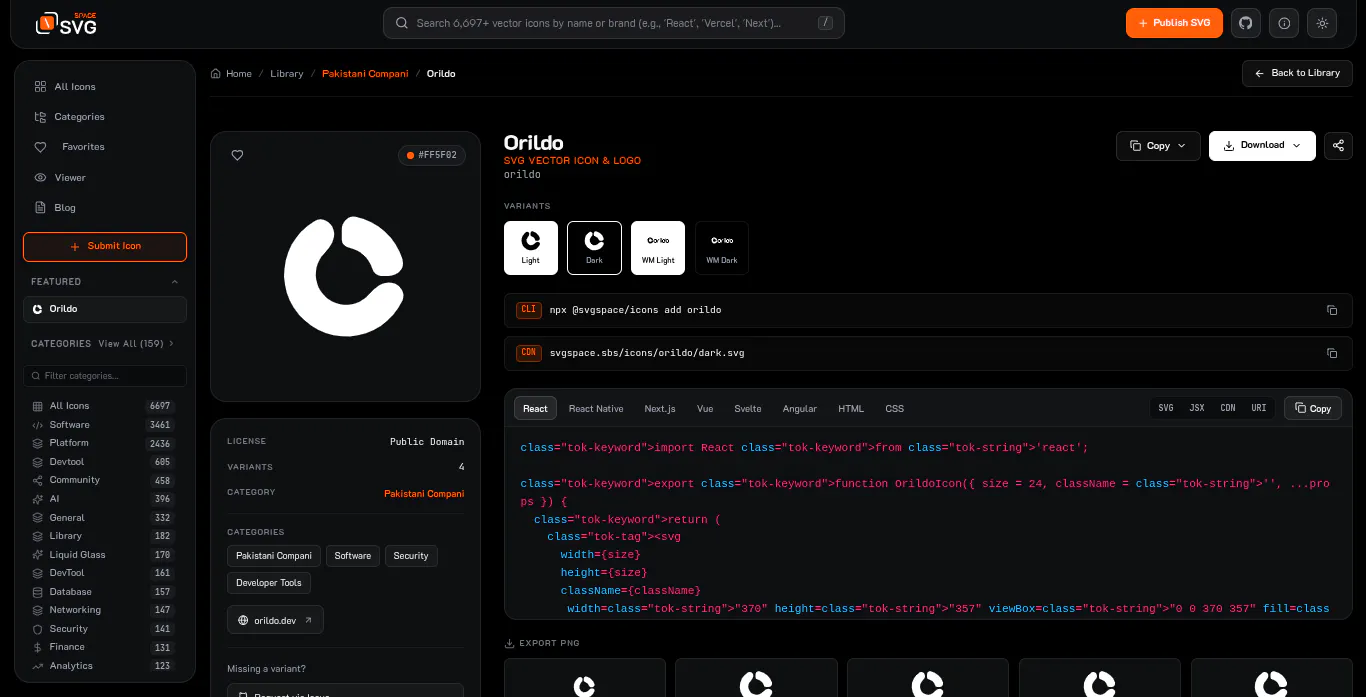Filter by Finance category
1366x697 pixels.
(103, 647)
